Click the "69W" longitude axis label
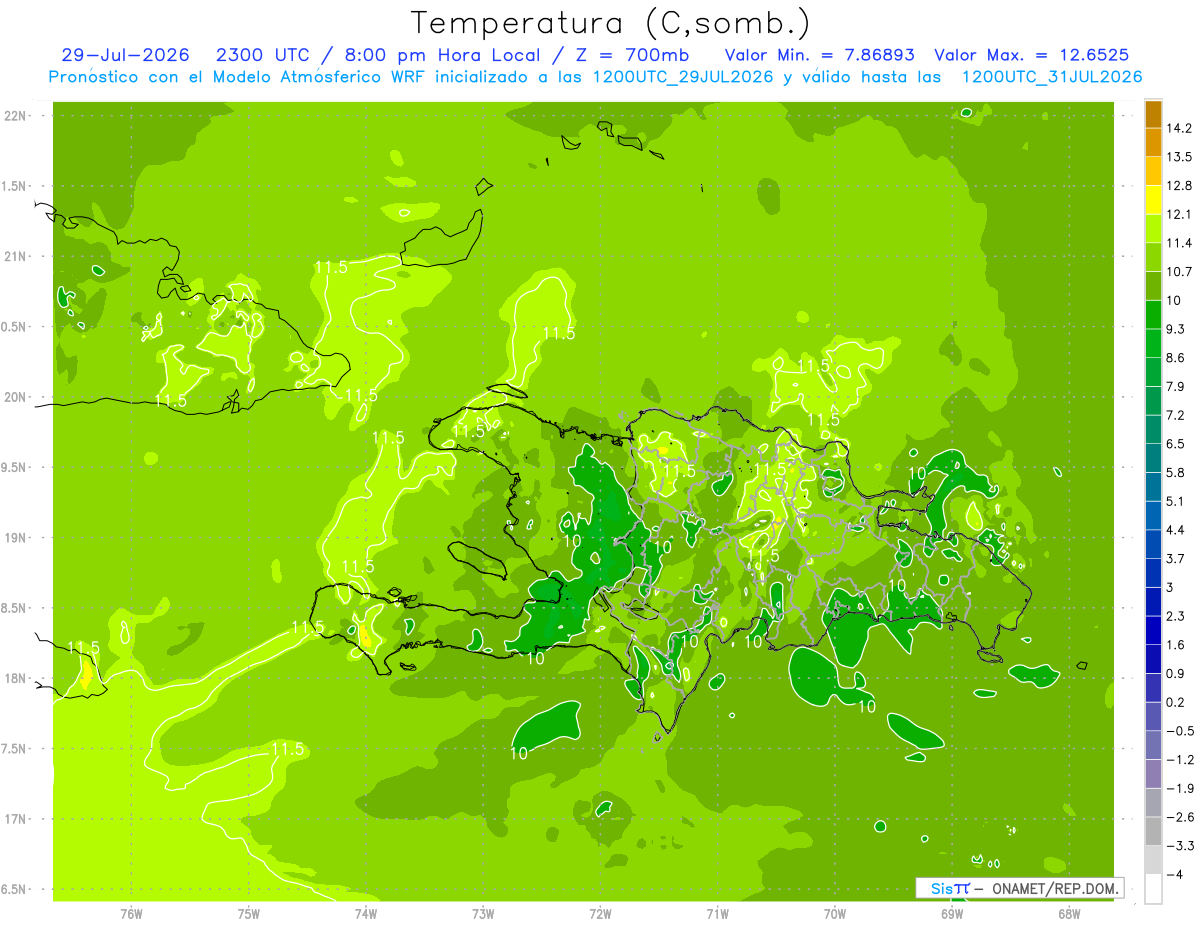 (x=952, y=914)
